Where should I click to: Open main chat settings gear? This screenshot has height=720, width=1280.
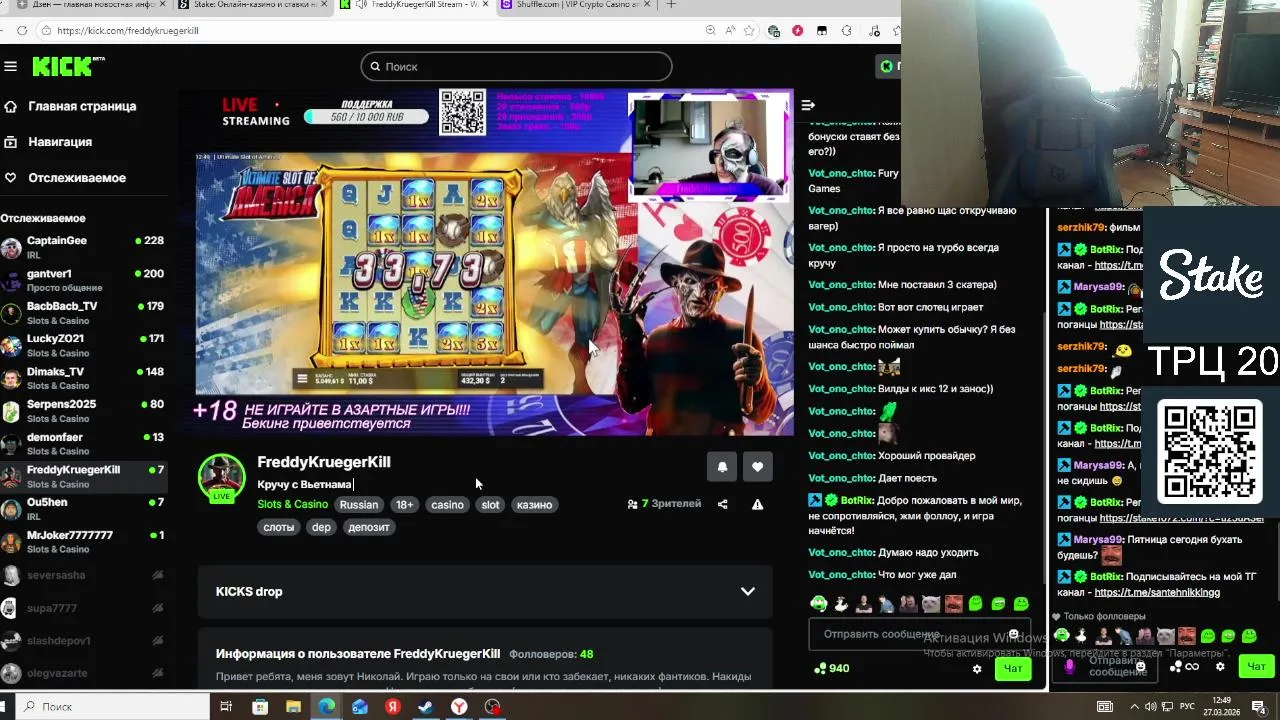point(977,669)
